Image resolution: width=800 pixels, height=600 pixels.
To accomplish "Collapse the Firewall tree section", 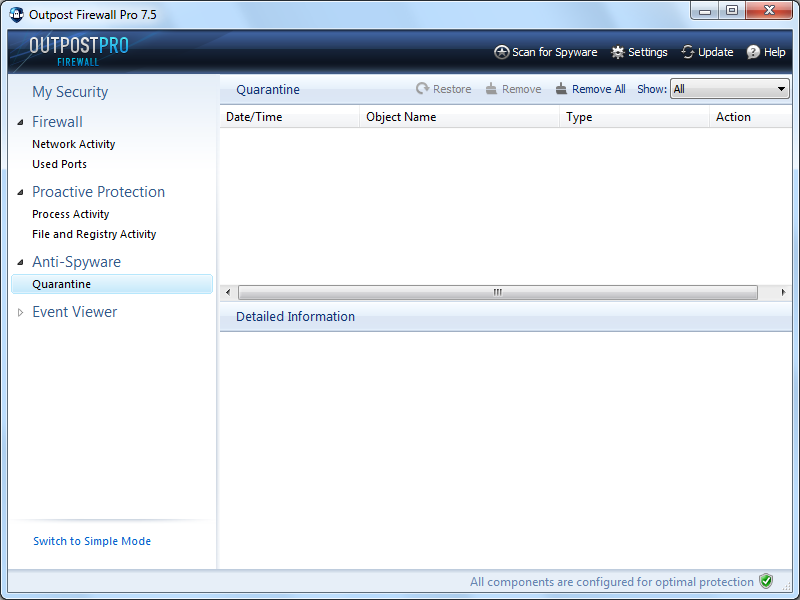I will click(21, 122).
